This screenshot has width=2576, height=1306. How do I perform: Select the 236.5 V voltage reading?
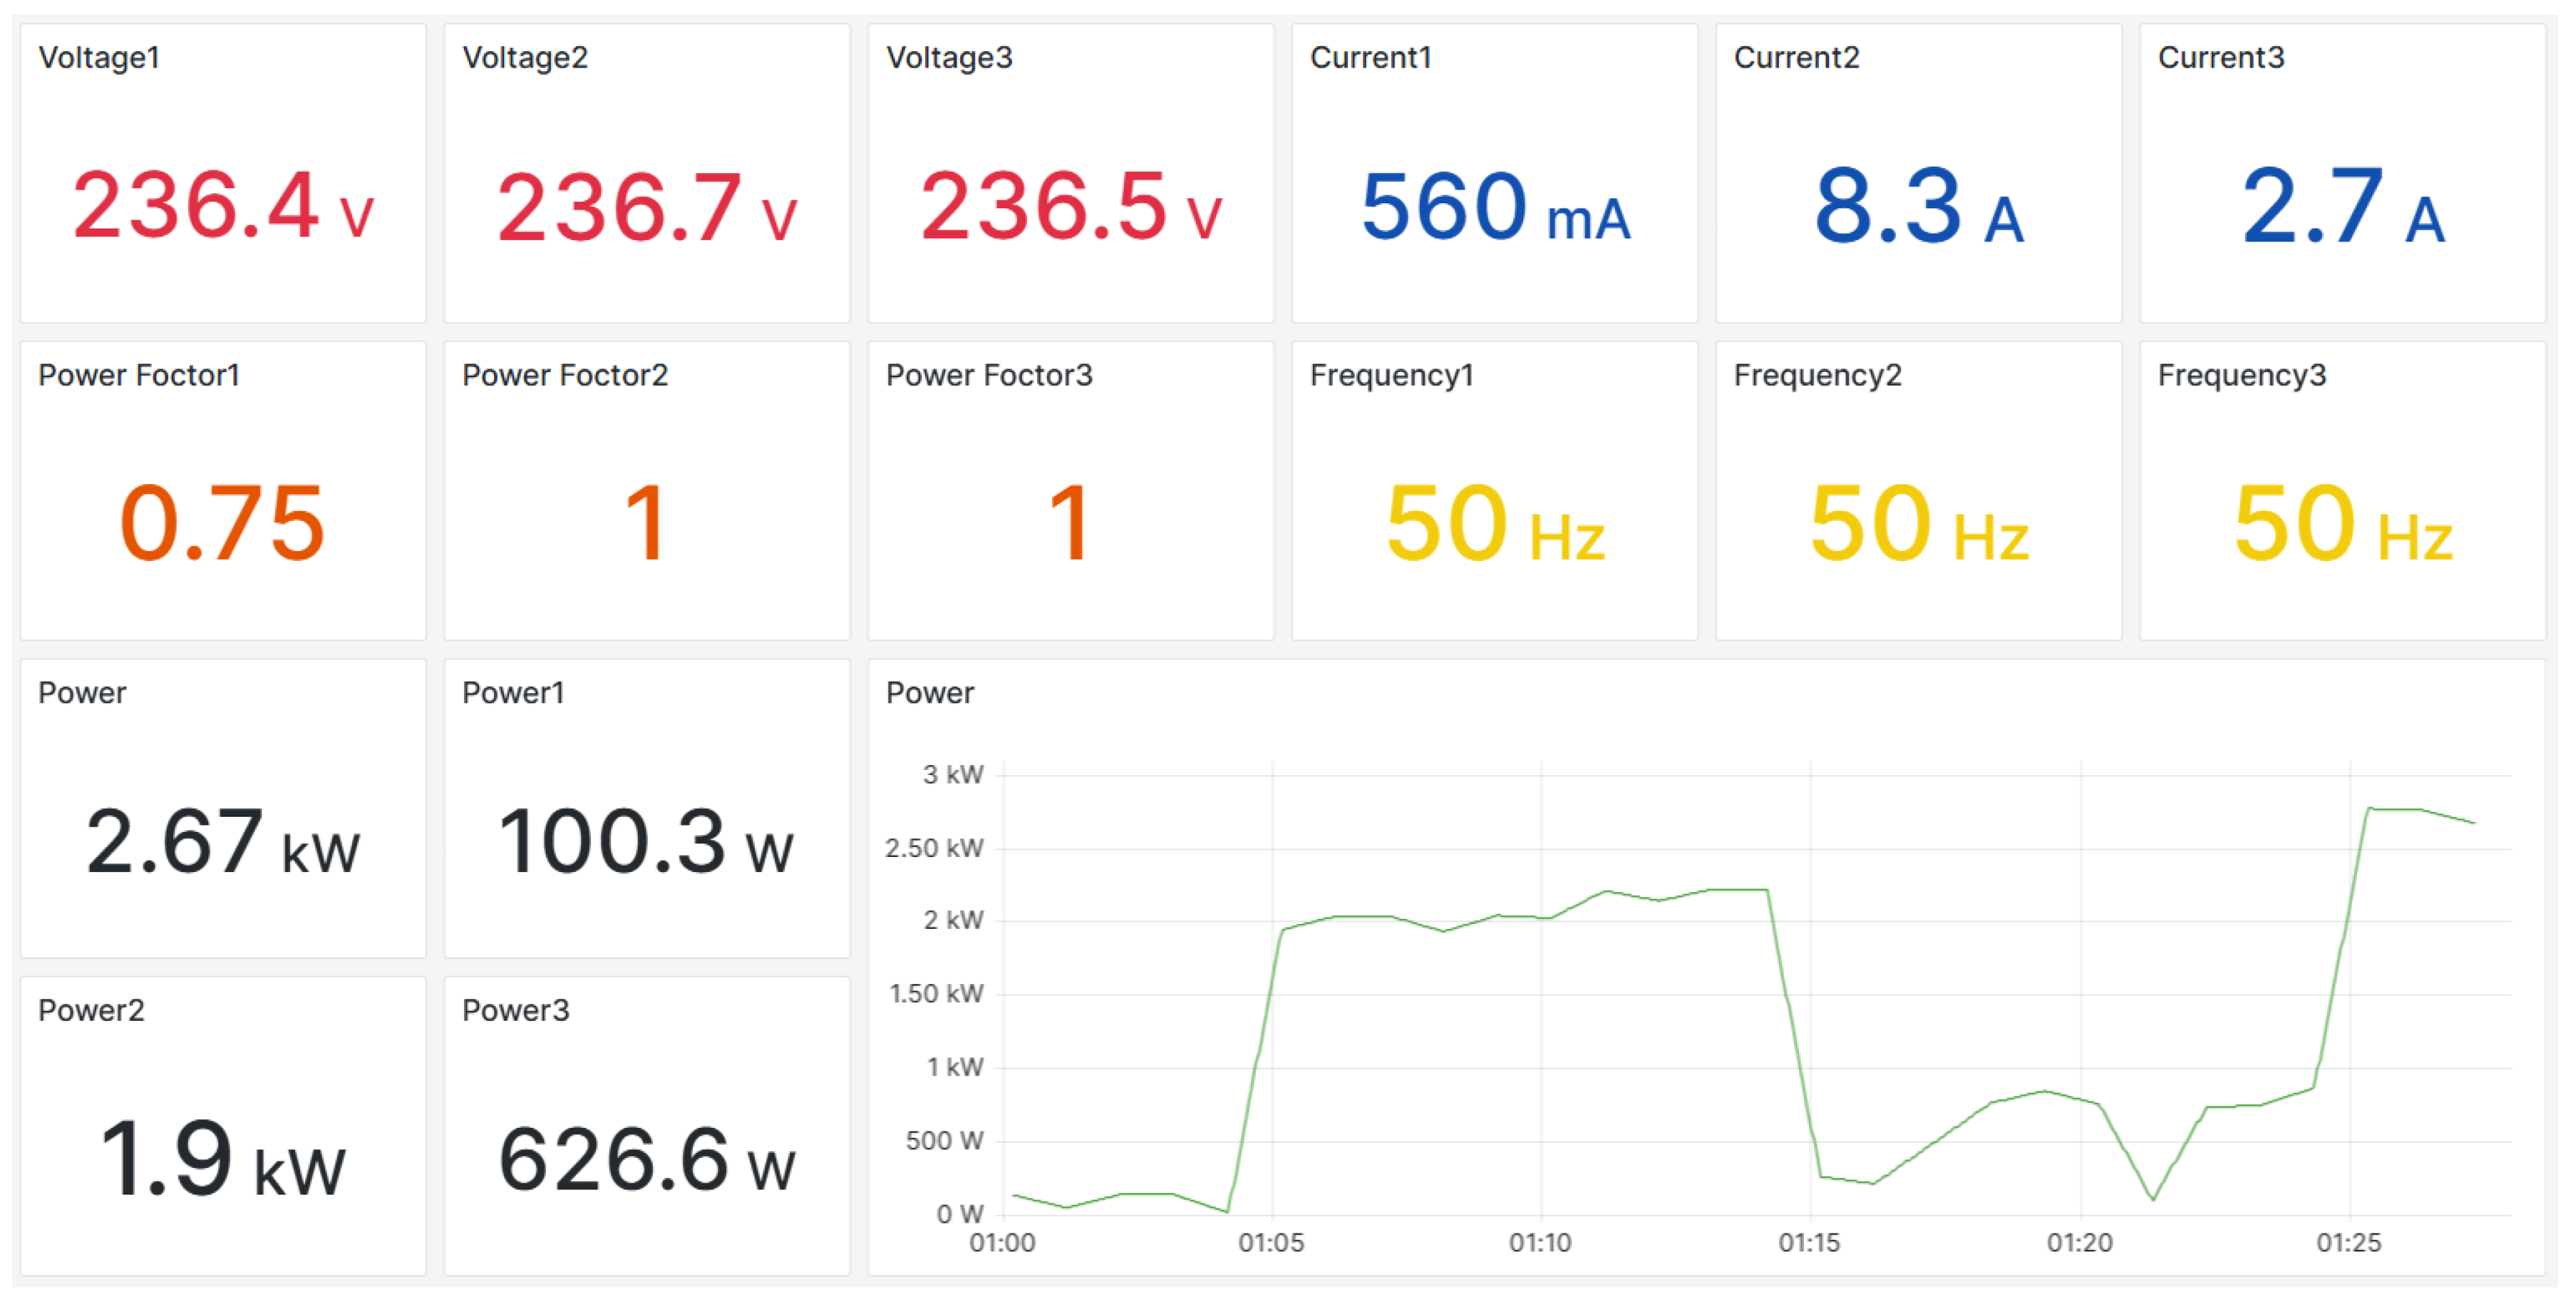pos(1071,206)
